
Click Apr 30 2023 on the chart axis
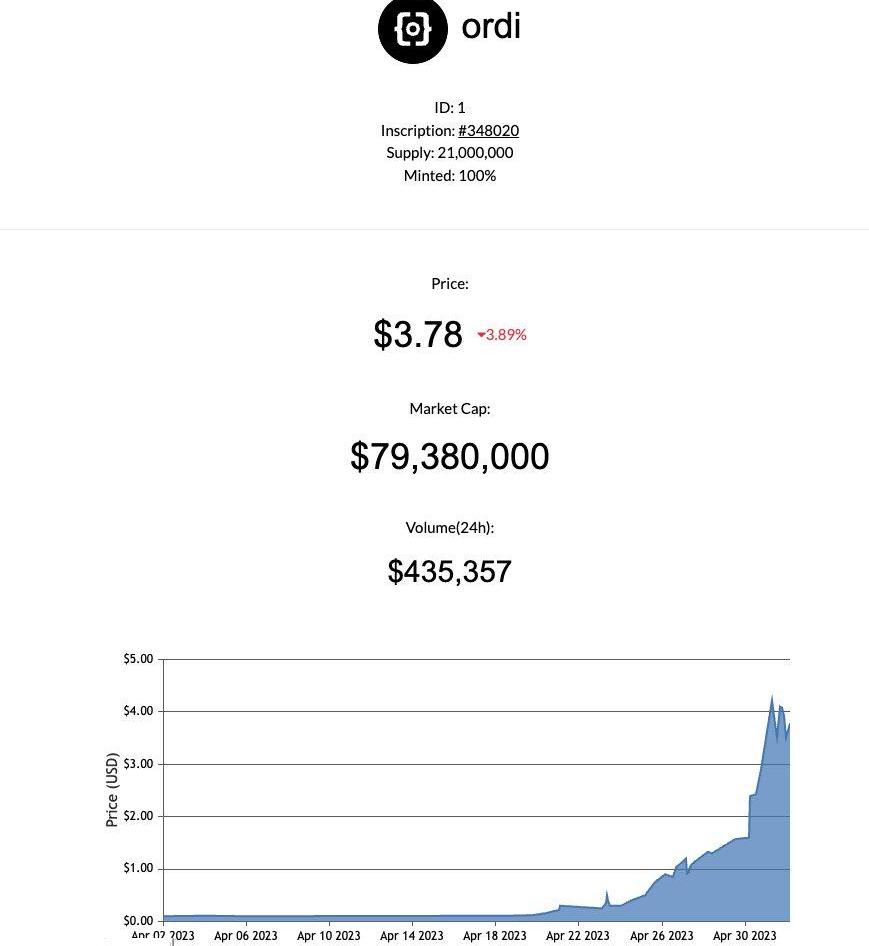point(744,936)
